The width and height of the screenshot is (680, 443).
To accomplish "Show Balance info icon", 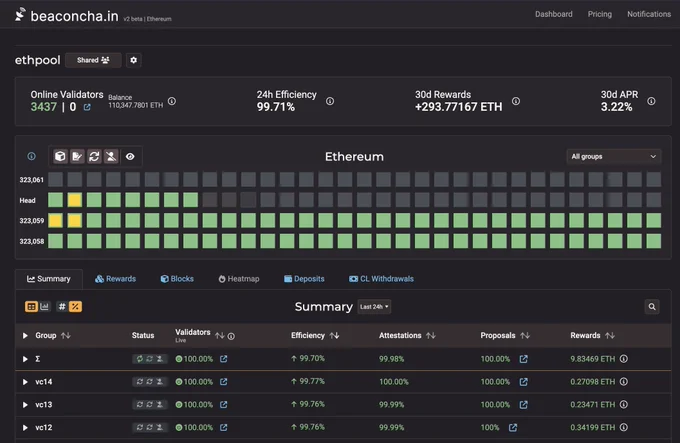I will click(172, 101).
